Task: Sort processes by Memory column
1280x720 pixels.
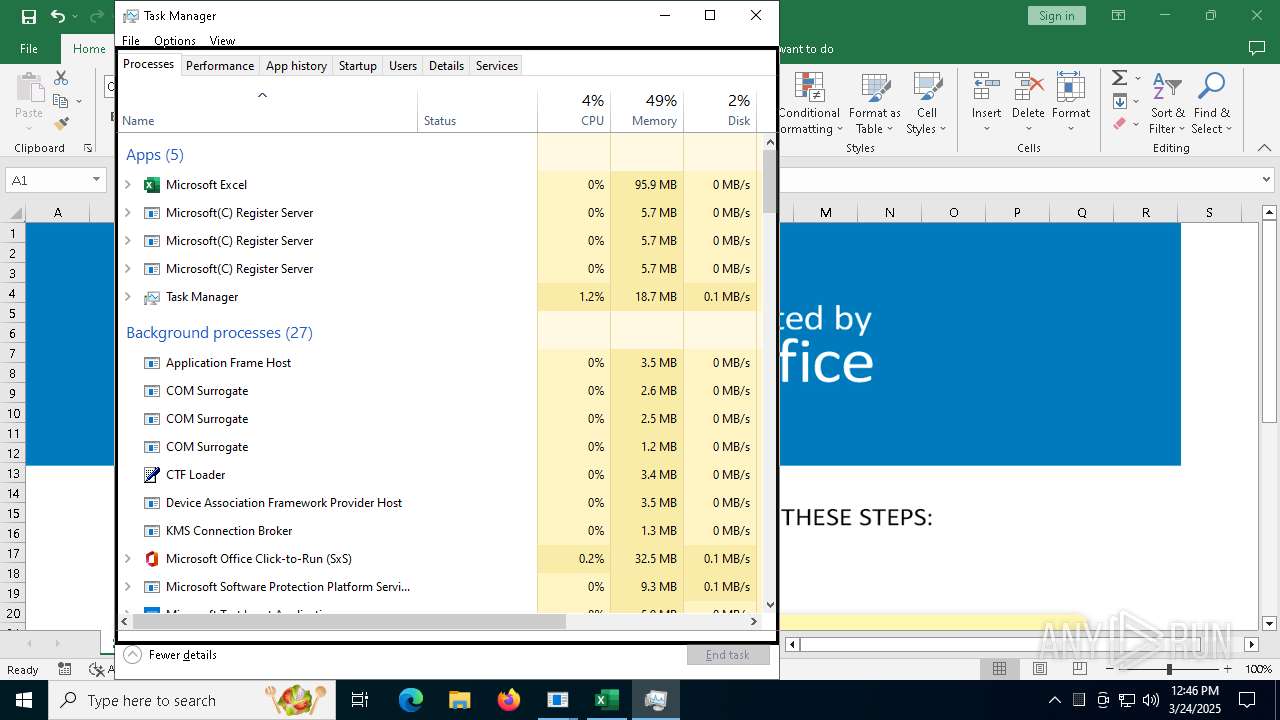Action: click(x=647, y=110)
